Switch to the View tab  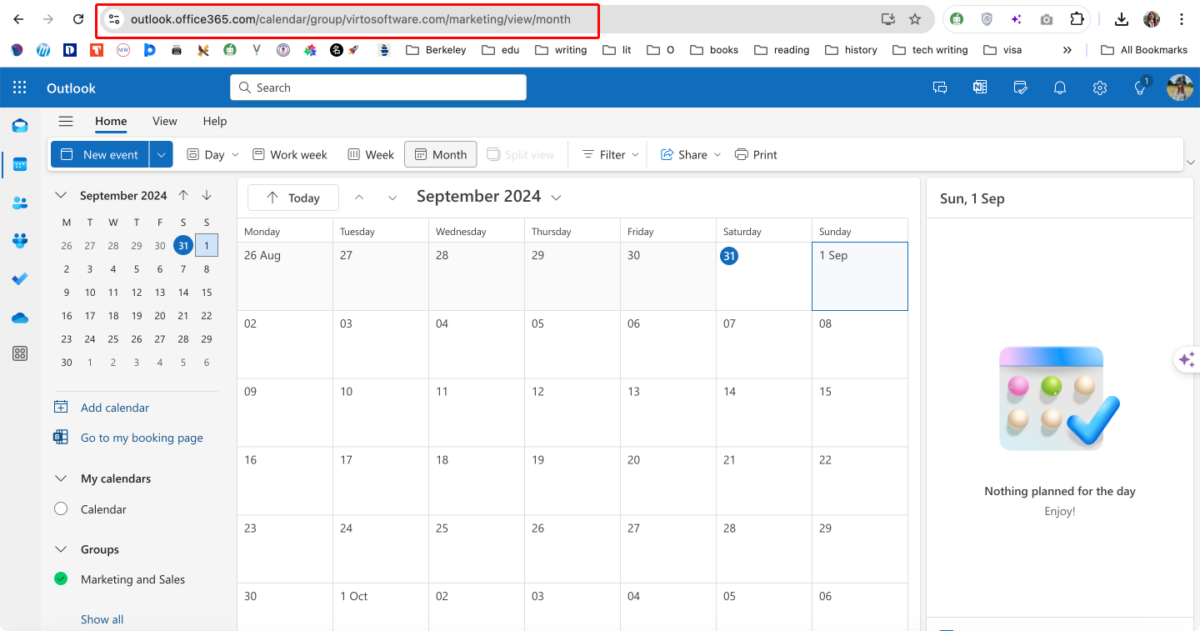click(164, 121)
